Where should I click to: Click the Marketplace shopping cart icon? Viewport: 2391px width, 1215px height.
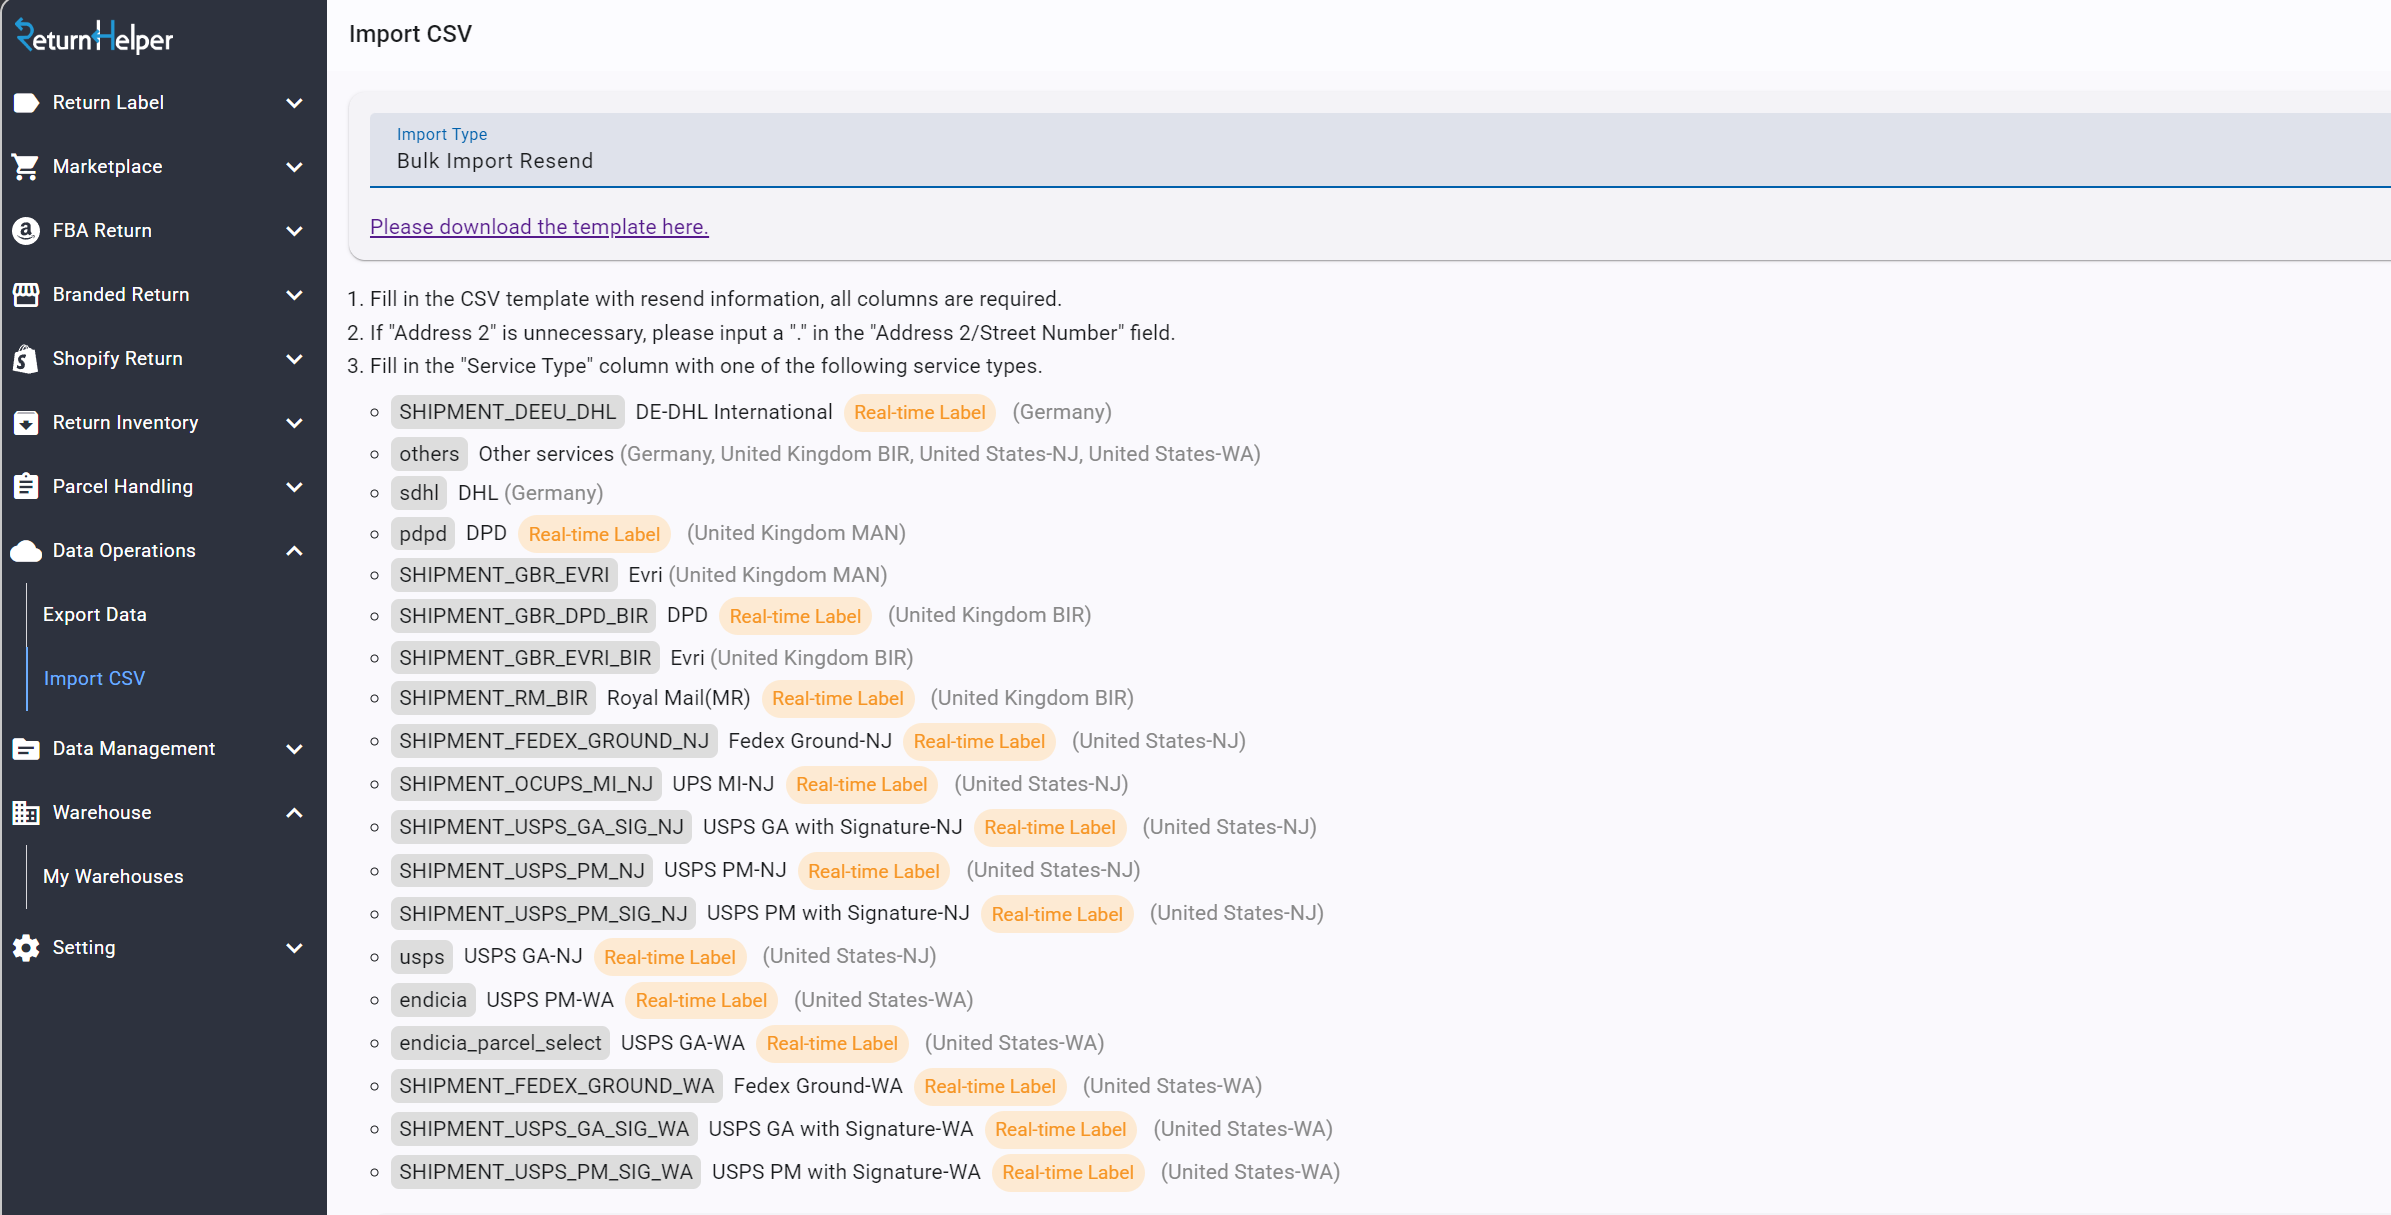[26, 167]
